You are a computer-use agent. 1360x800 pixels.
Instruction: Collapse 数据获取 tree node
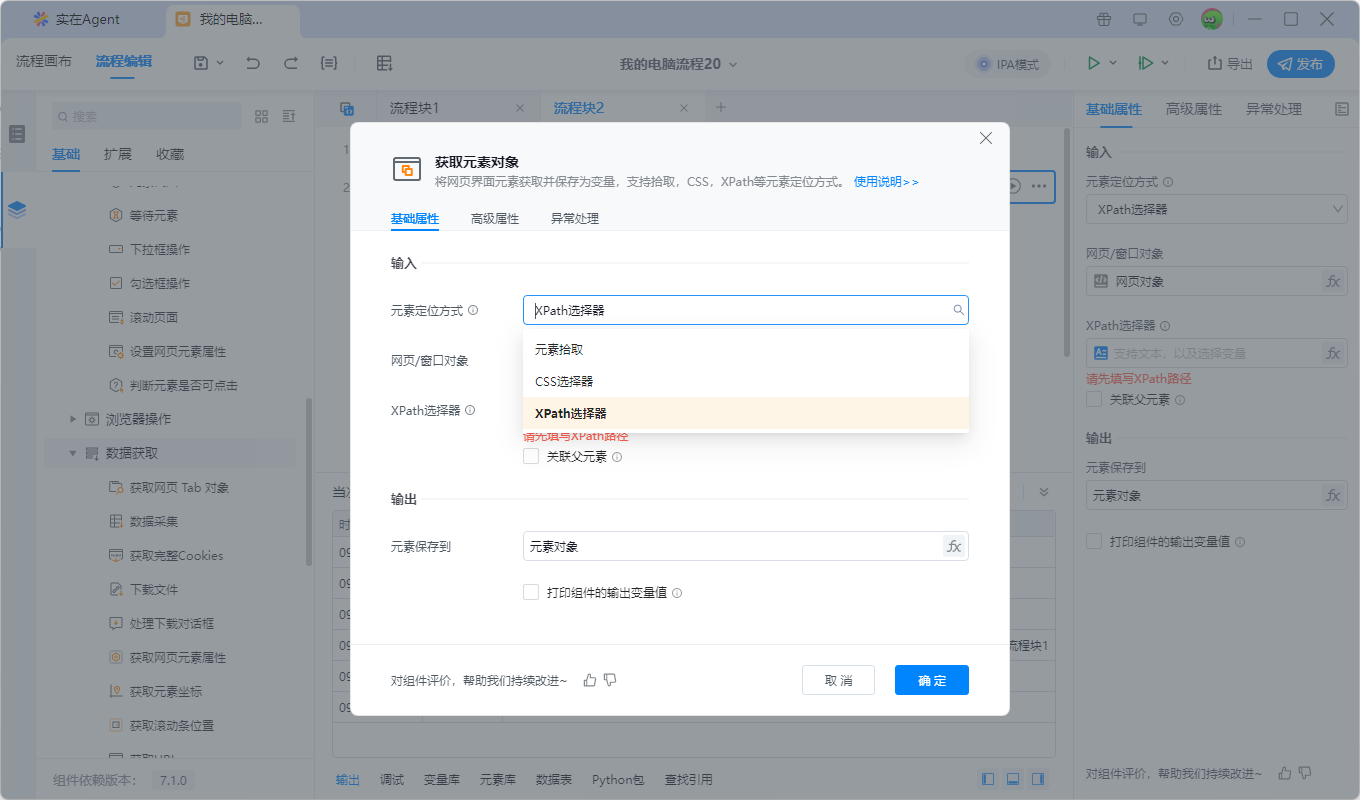[x=72, y=453]
